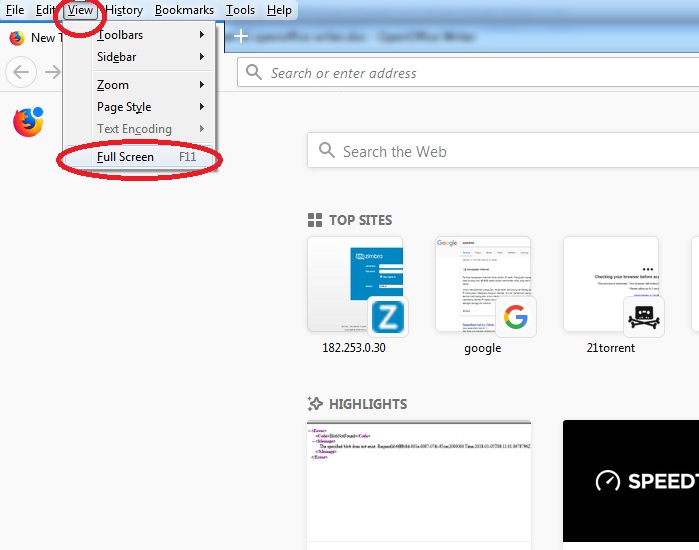Click the magnifier icon in address bar

[254, 72]
